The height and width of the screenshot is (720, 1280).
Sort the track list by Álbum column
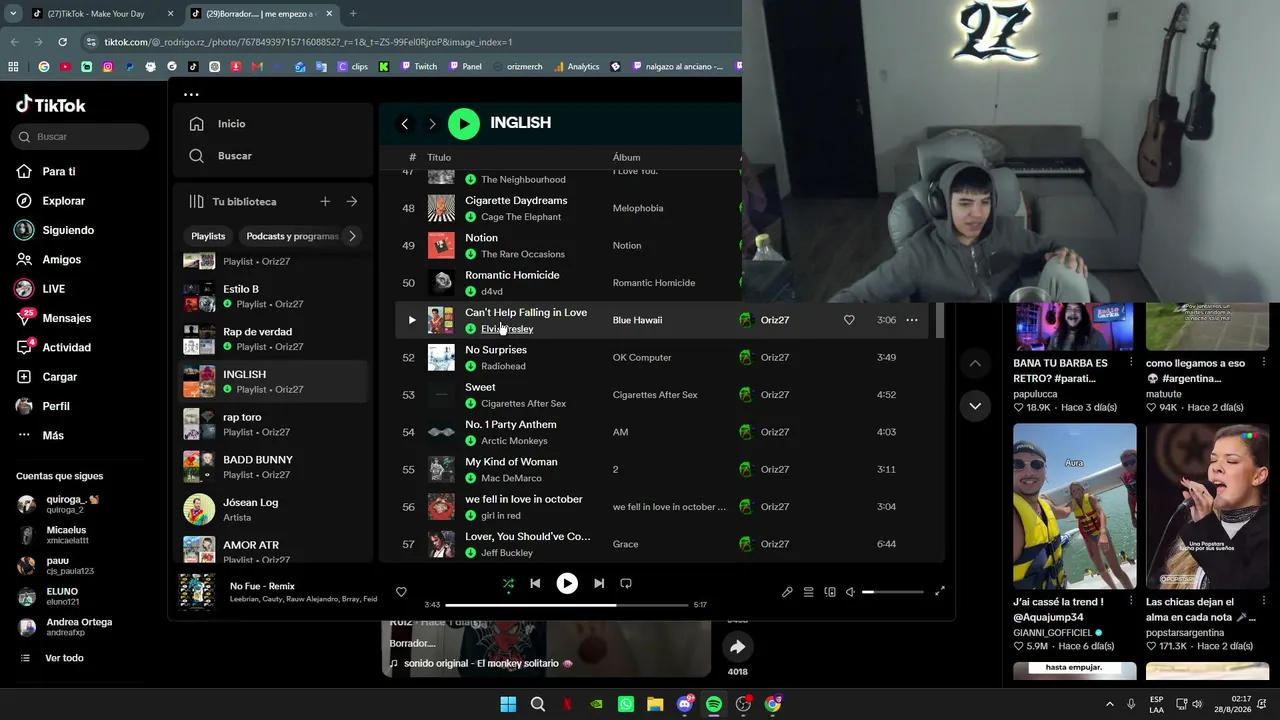(x=626, y=158)
